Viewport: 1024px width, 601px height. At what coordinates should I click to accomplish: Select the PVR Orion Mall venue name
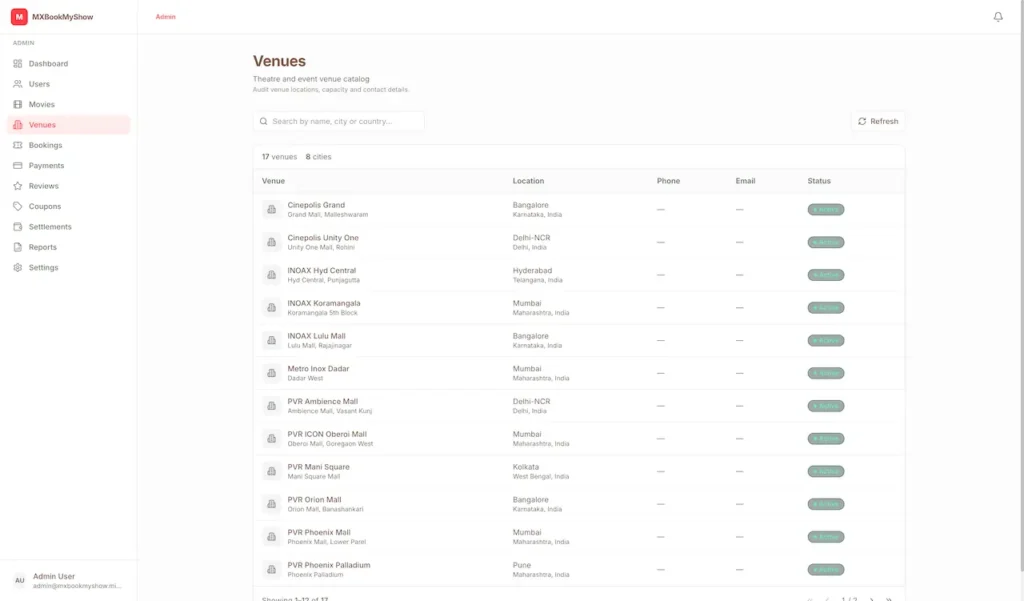point(314,499)
